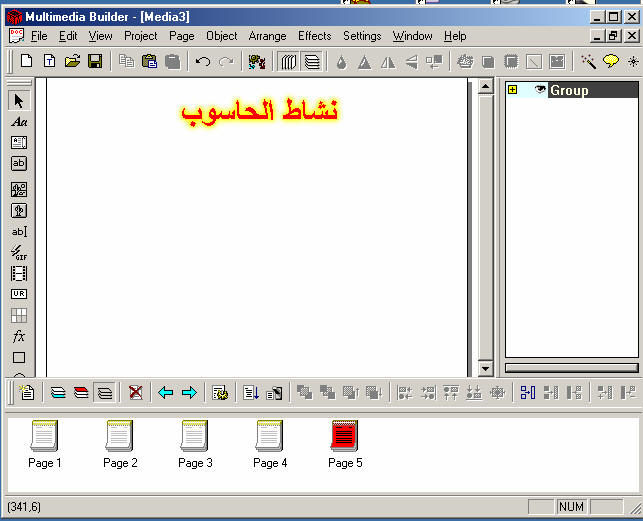Click the document icon beside File menu
Viewport: 643px width, 521px height.
pyautogui.click(x=16, y=36)
